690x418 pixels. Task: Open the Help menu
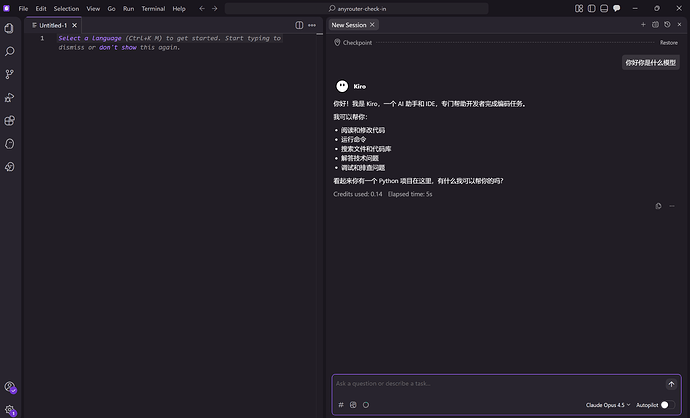179,8
